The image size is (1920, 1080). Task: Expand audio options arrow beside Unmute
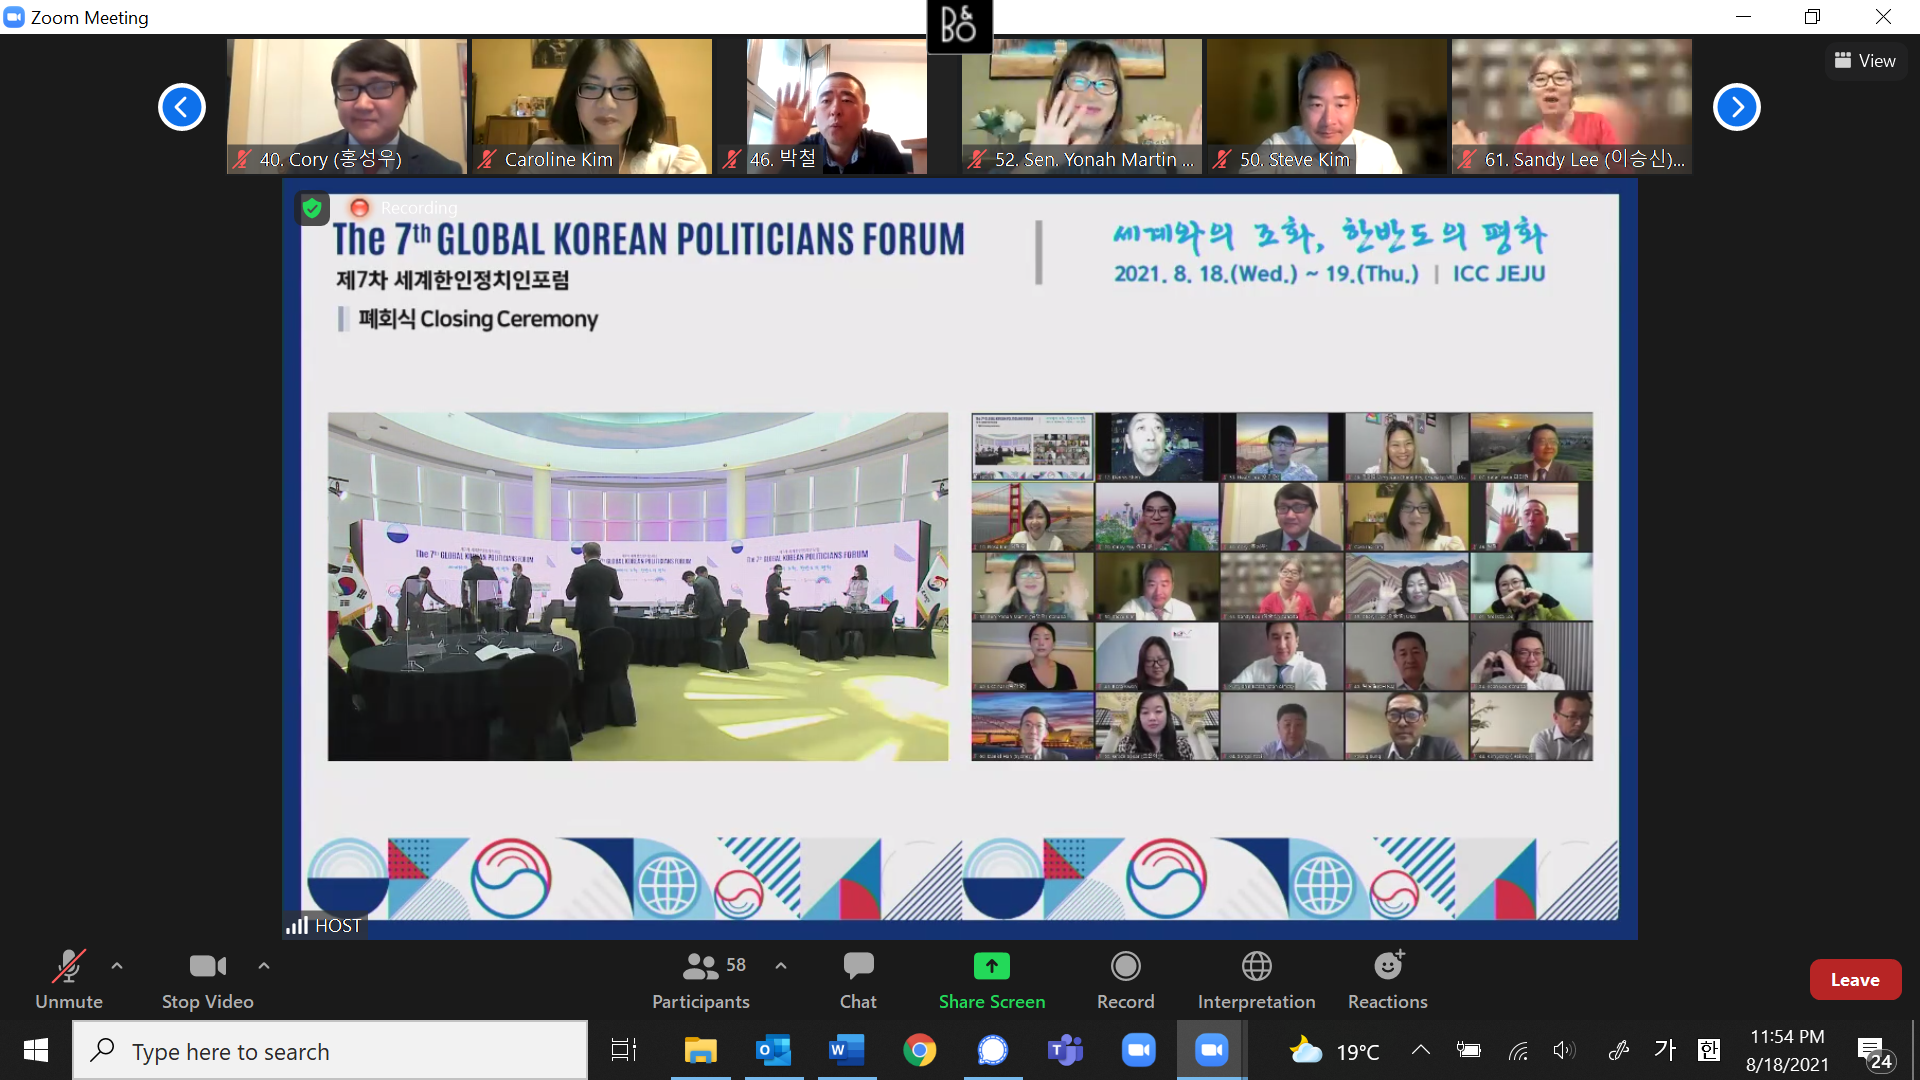click(117, 966)
